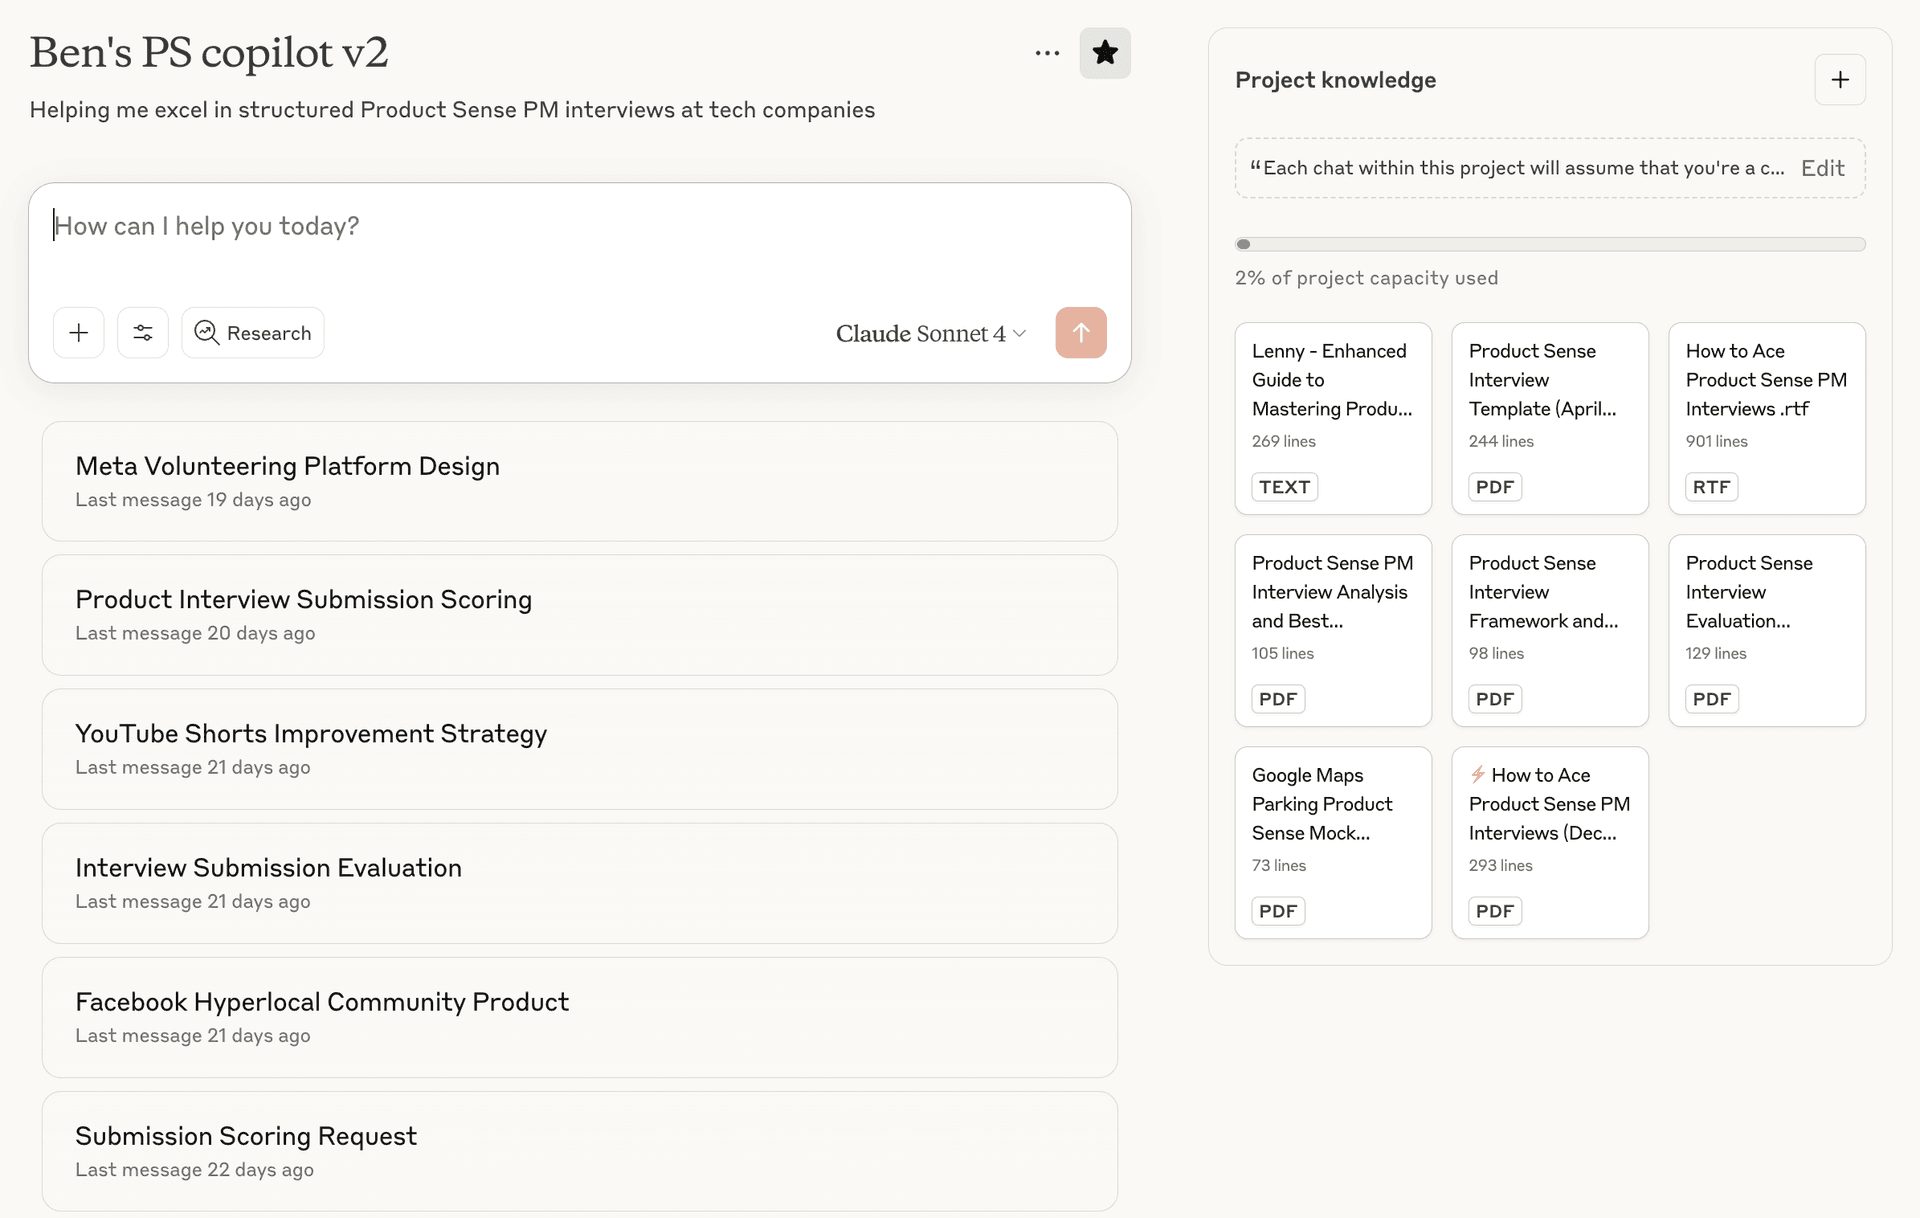Image resolution: width=1920 pixels, height=1218 pixels.
Task: Click '269 lines' on the Lenny card
Action: click(1284, 441)
